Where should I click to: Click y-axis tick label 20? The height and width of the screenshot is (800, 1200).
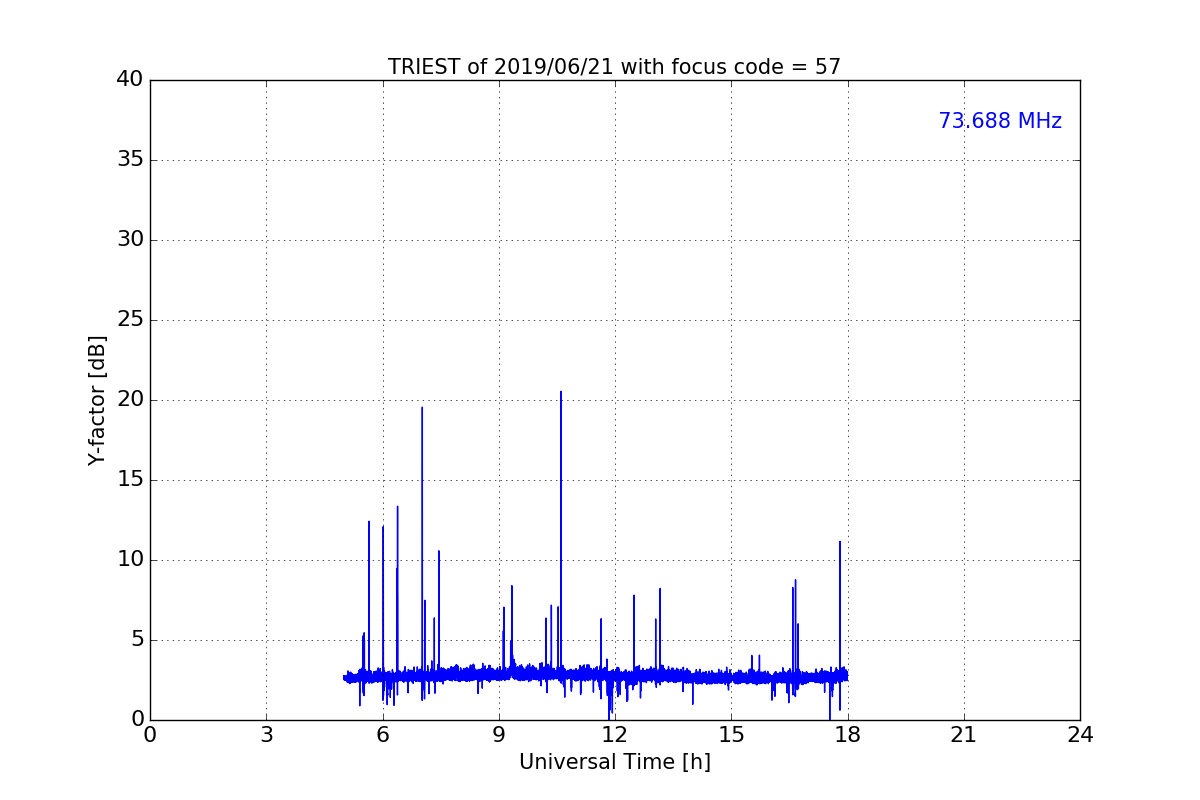(130, 400)
